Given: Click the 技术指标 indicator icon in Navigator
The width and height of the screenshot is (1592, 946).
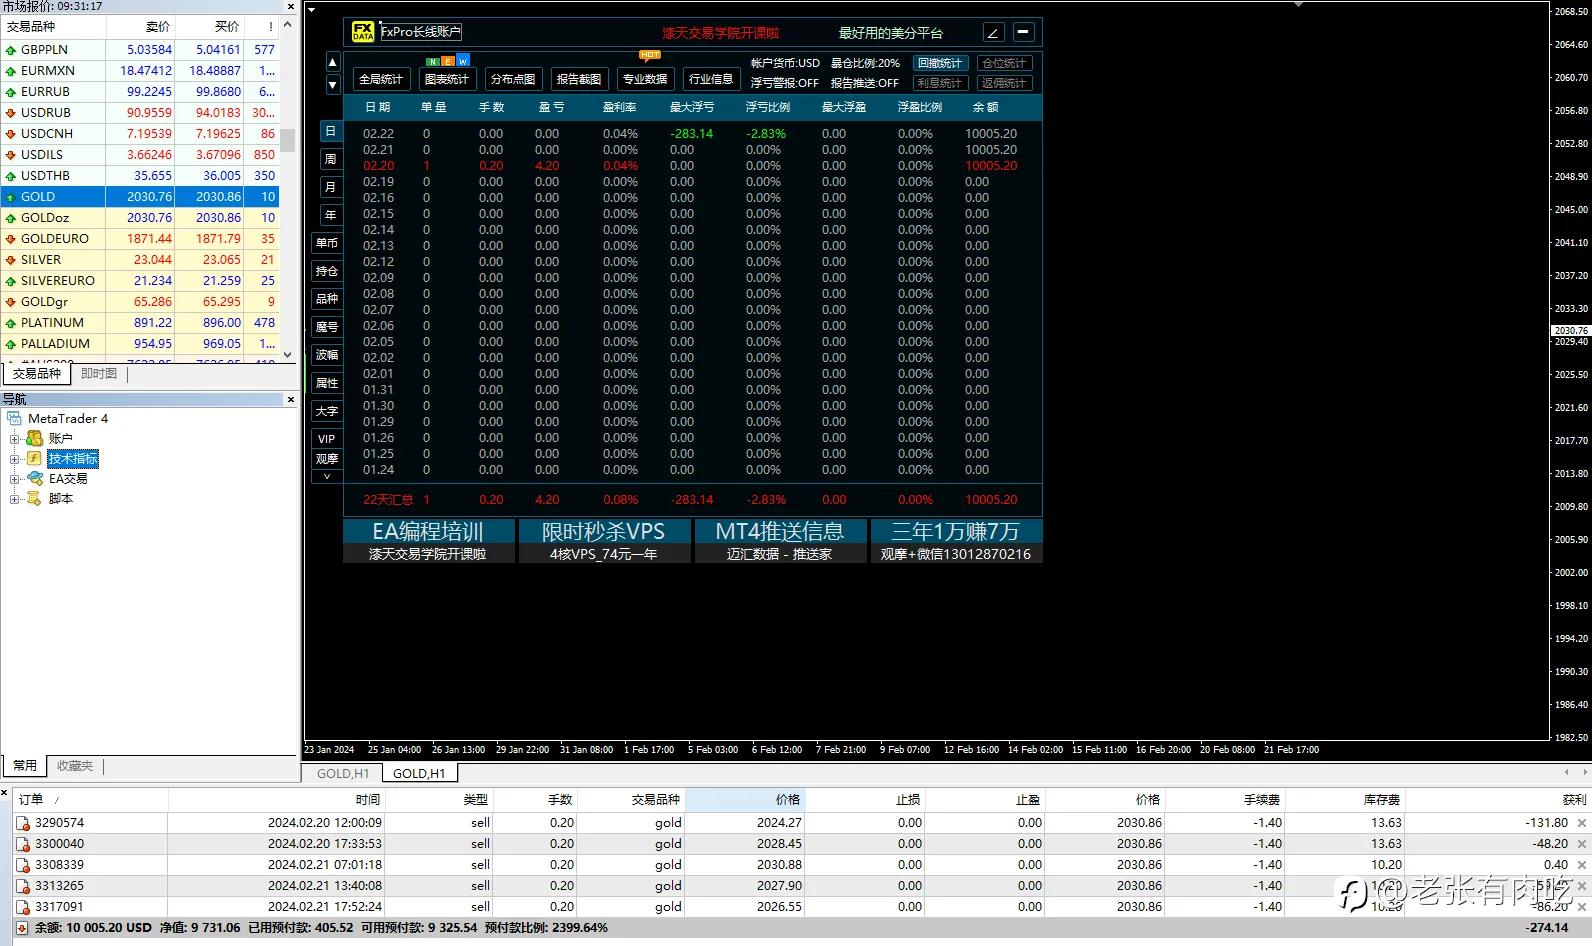Looking at the screenshot, I should pyautogui.click(x=35, y=458).
